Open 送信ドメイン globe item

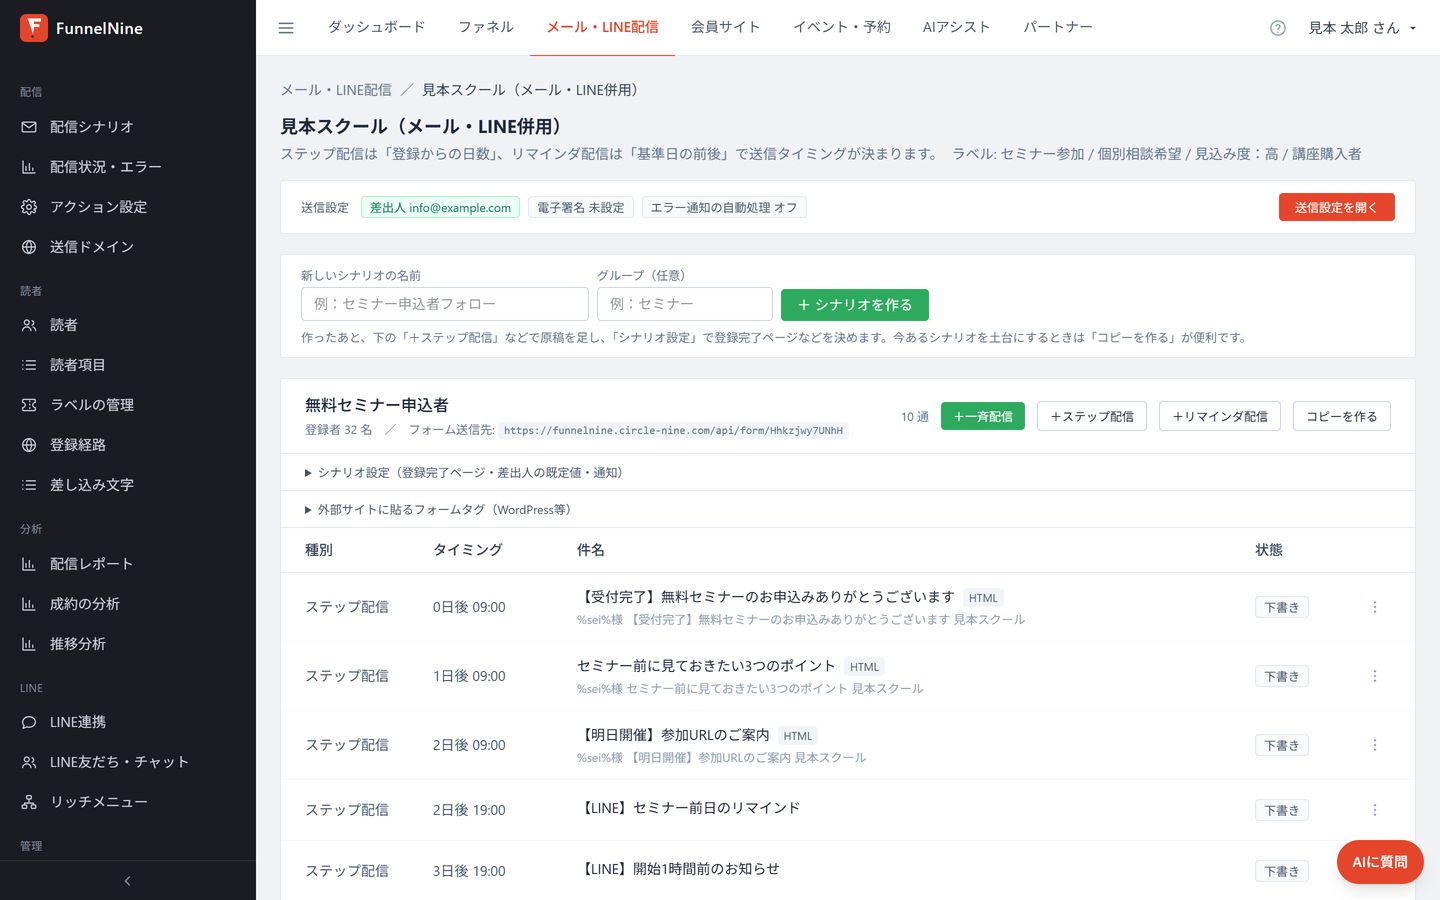pyautogui.click(x=128, y=247)
